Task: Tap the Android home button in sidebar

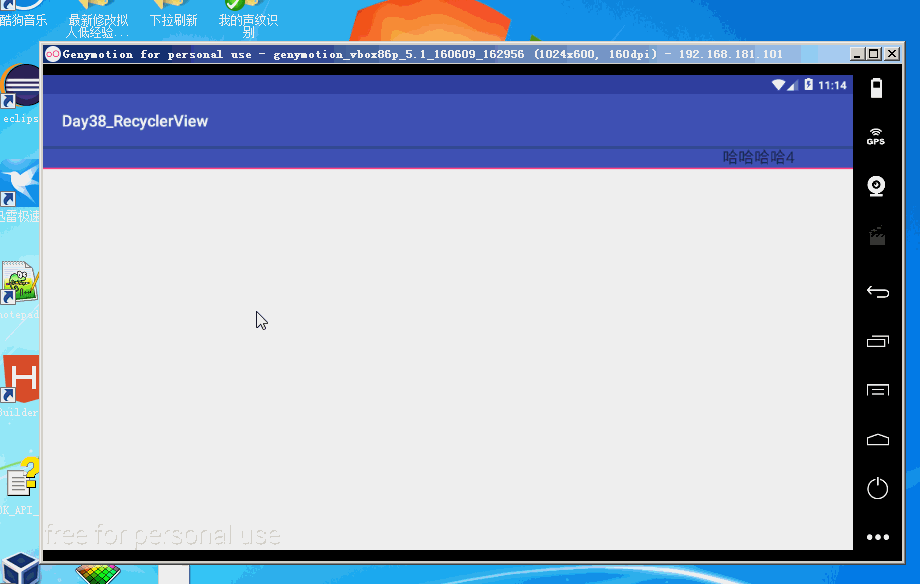Action: pos(878,440)
